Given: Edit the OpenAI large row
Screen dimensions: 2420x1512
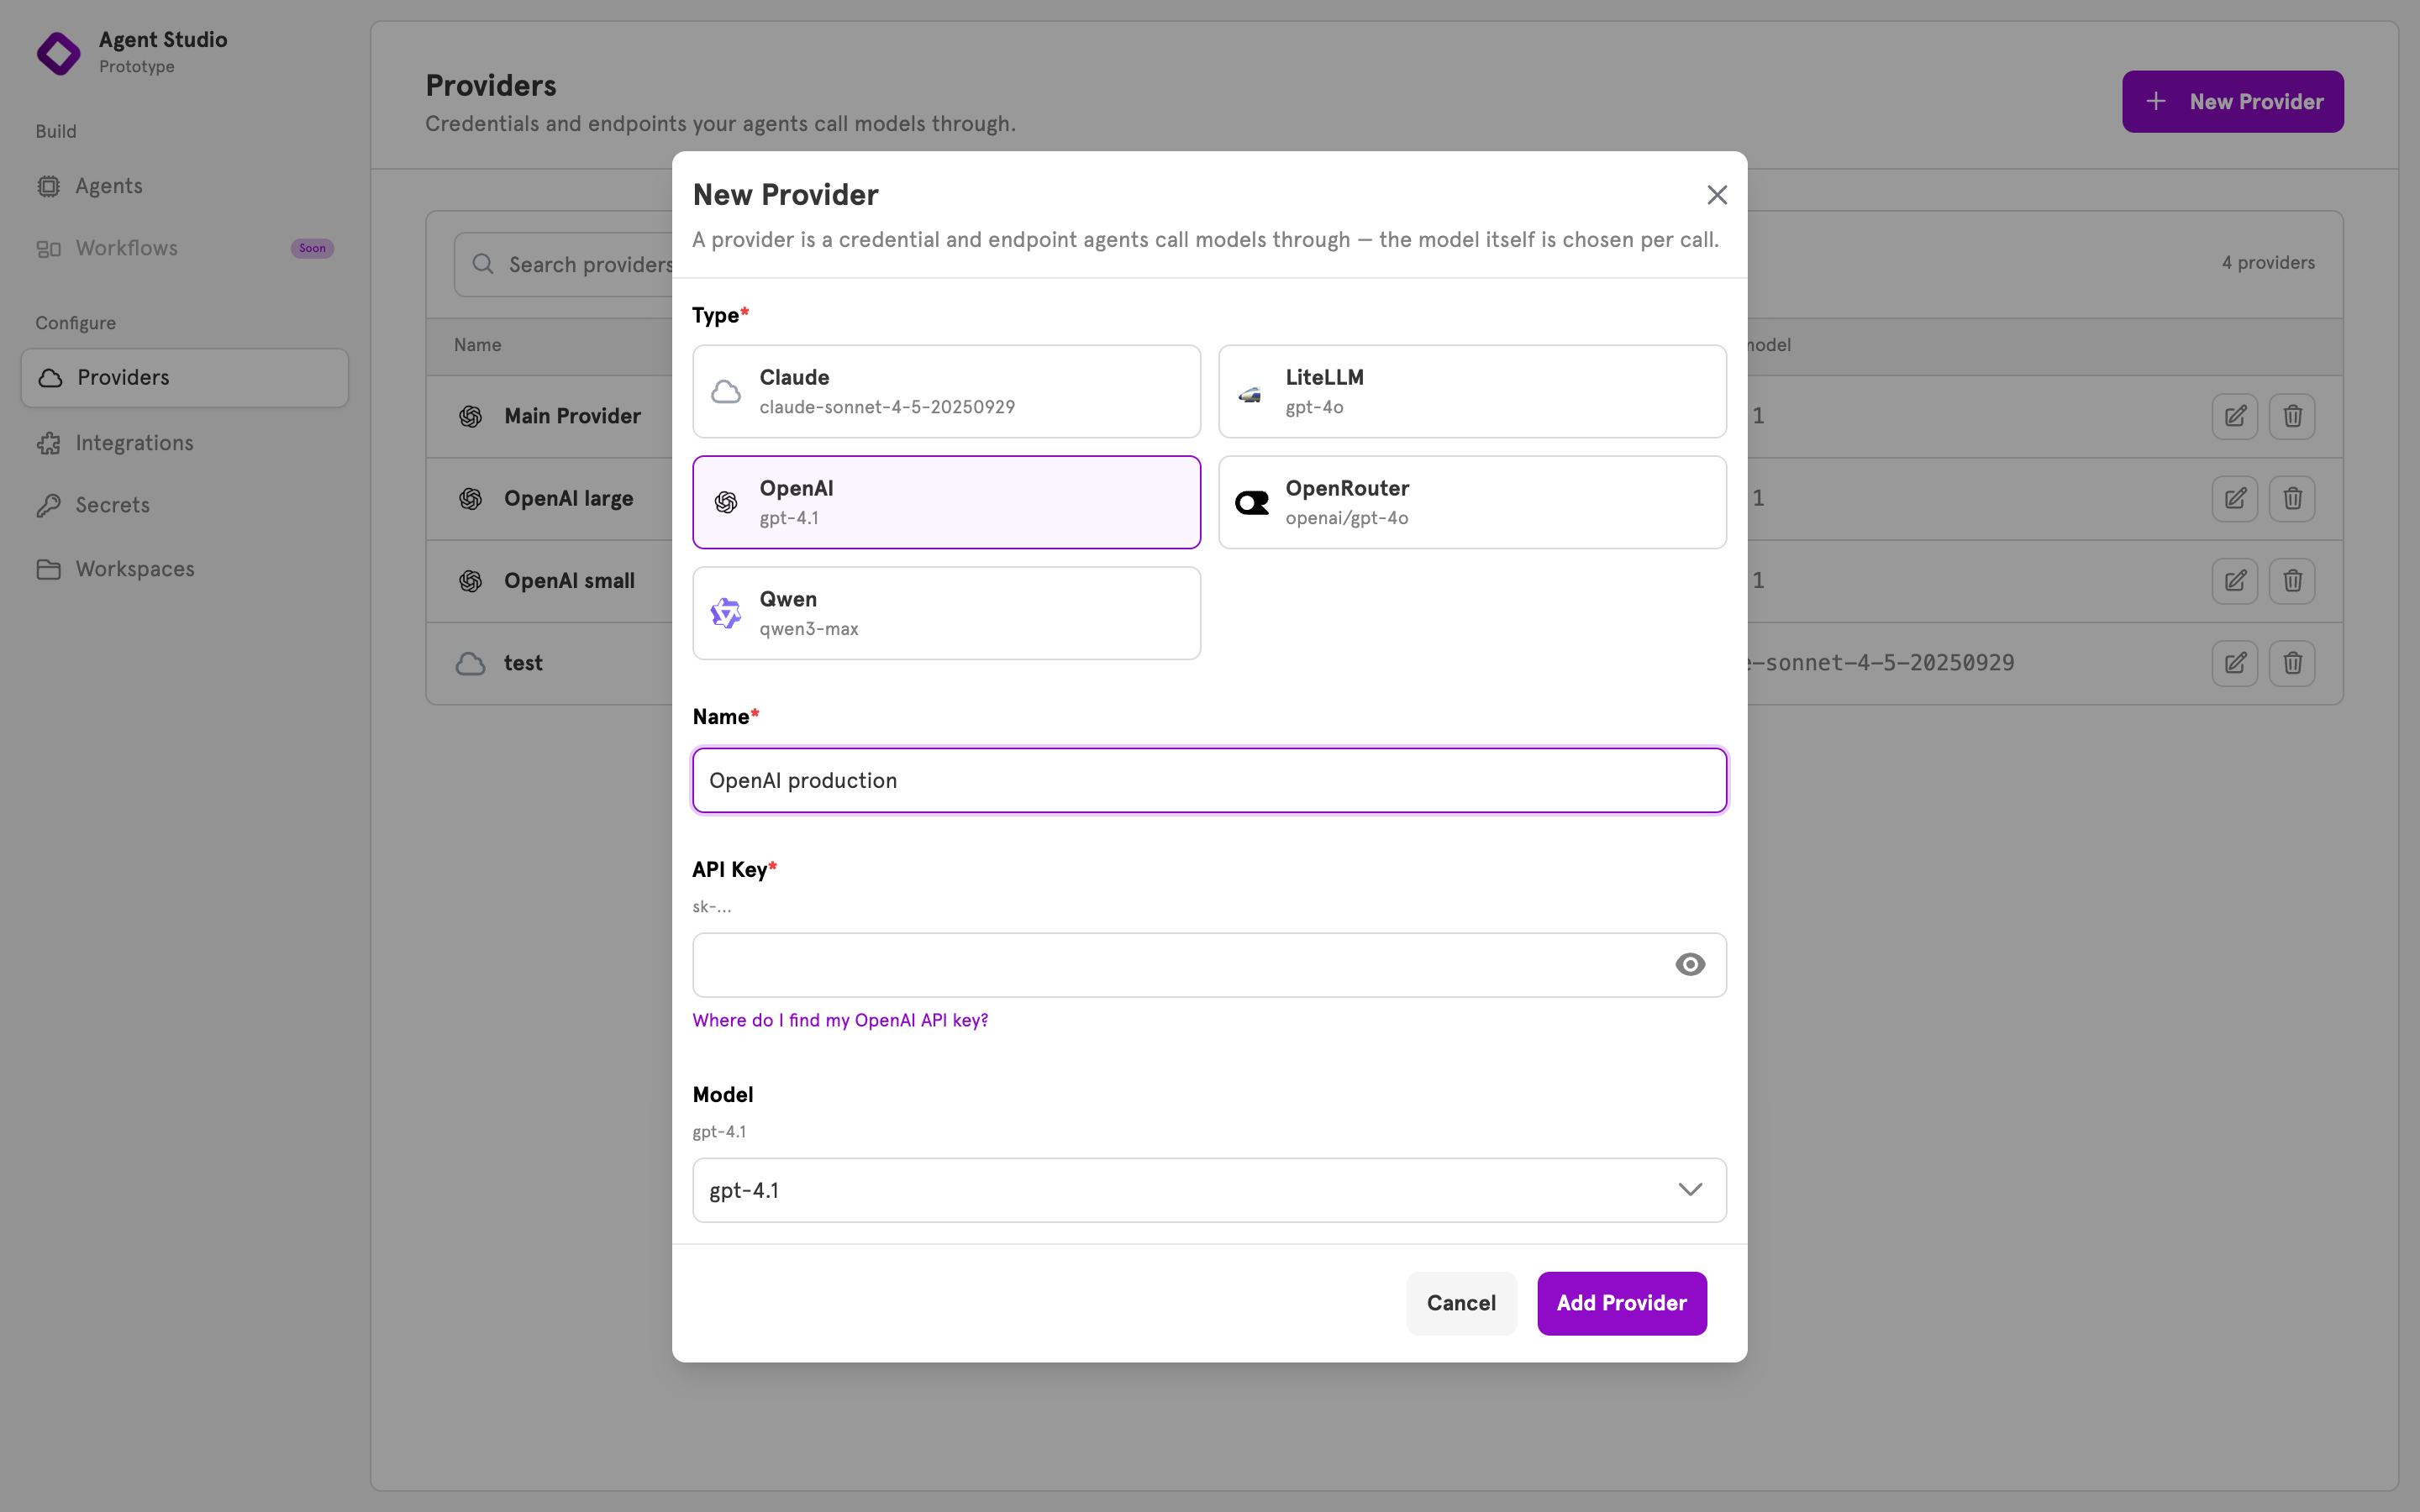Looking at the screenshot, I should [2235, 498].
